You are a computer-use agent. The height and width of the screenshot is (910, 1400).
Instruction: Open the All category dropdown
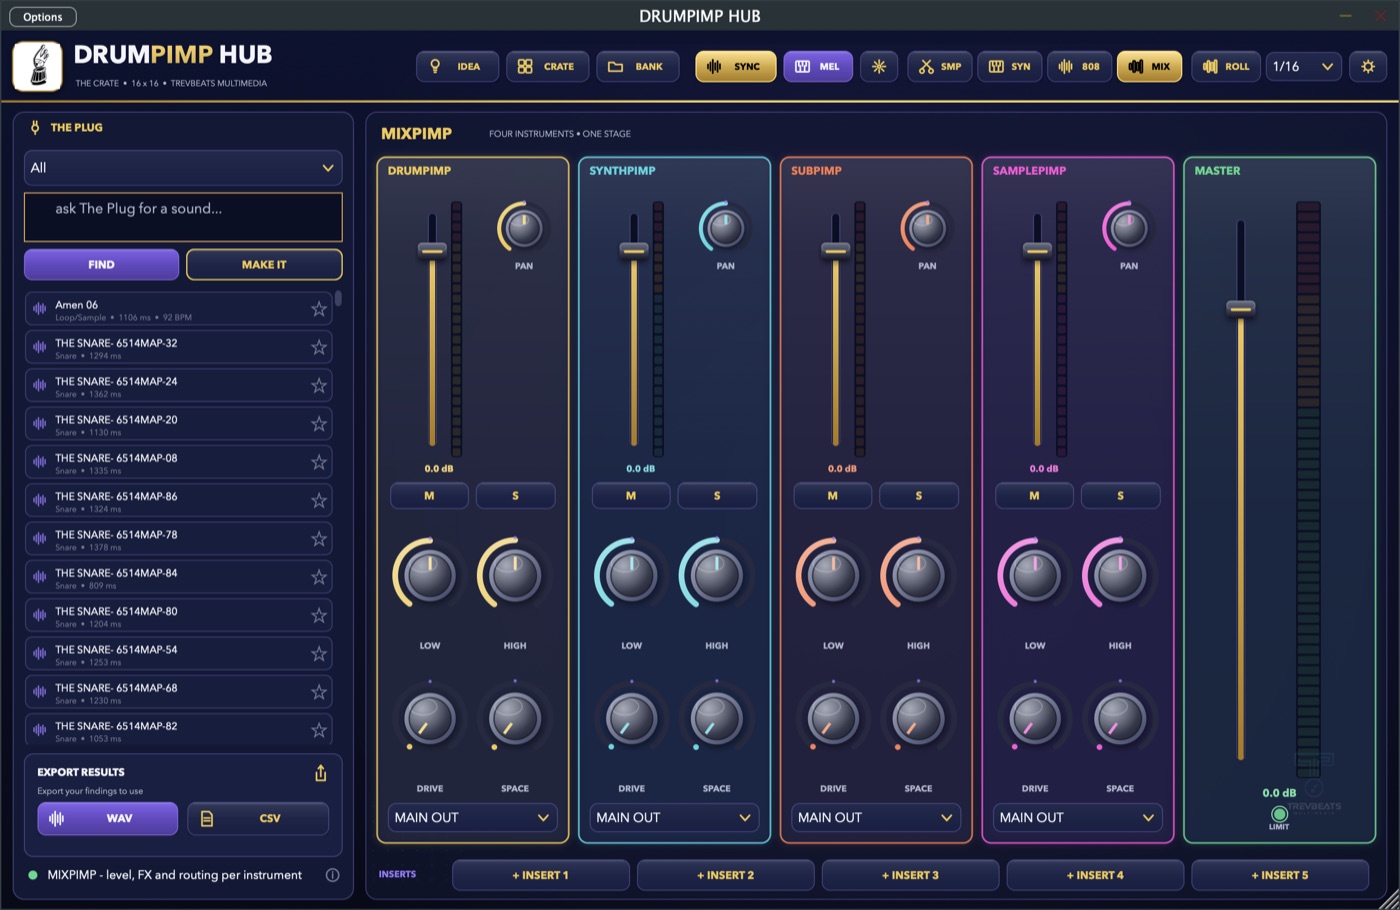tap(183, 168)
